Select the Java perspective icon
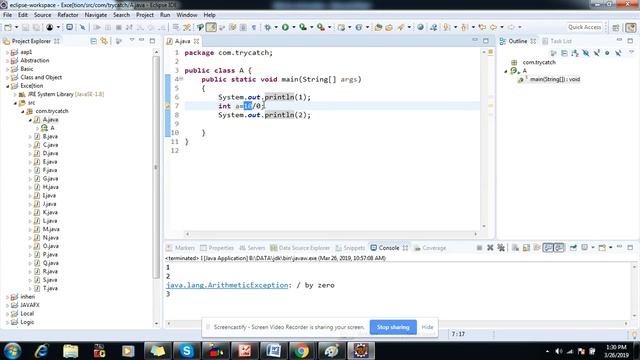640x360 pixels. [631, 27]
